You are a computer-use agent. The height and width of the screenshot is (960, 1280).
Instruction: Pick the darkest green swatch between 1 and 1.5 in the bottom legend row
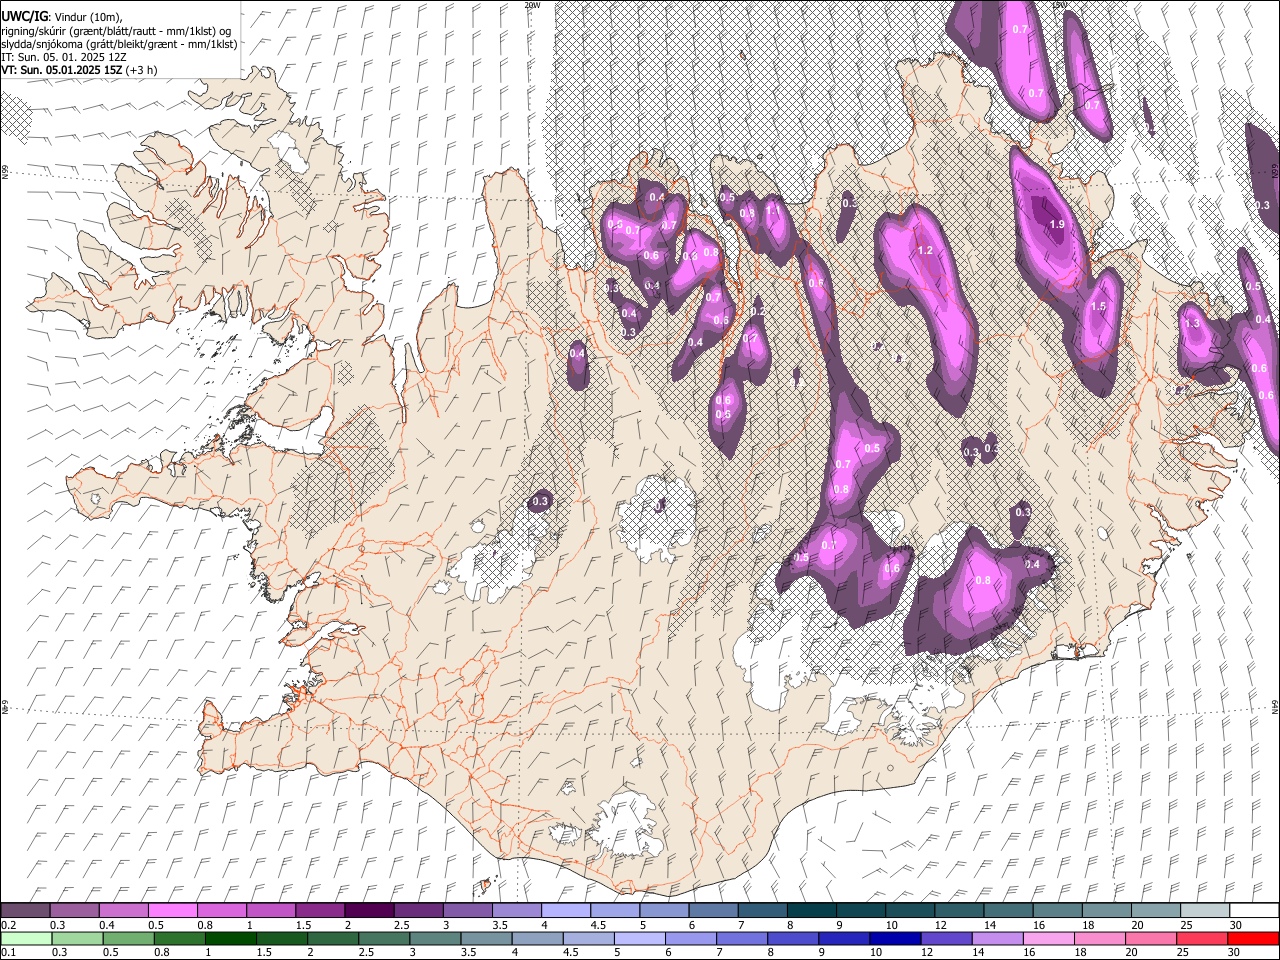click(232, 939)
